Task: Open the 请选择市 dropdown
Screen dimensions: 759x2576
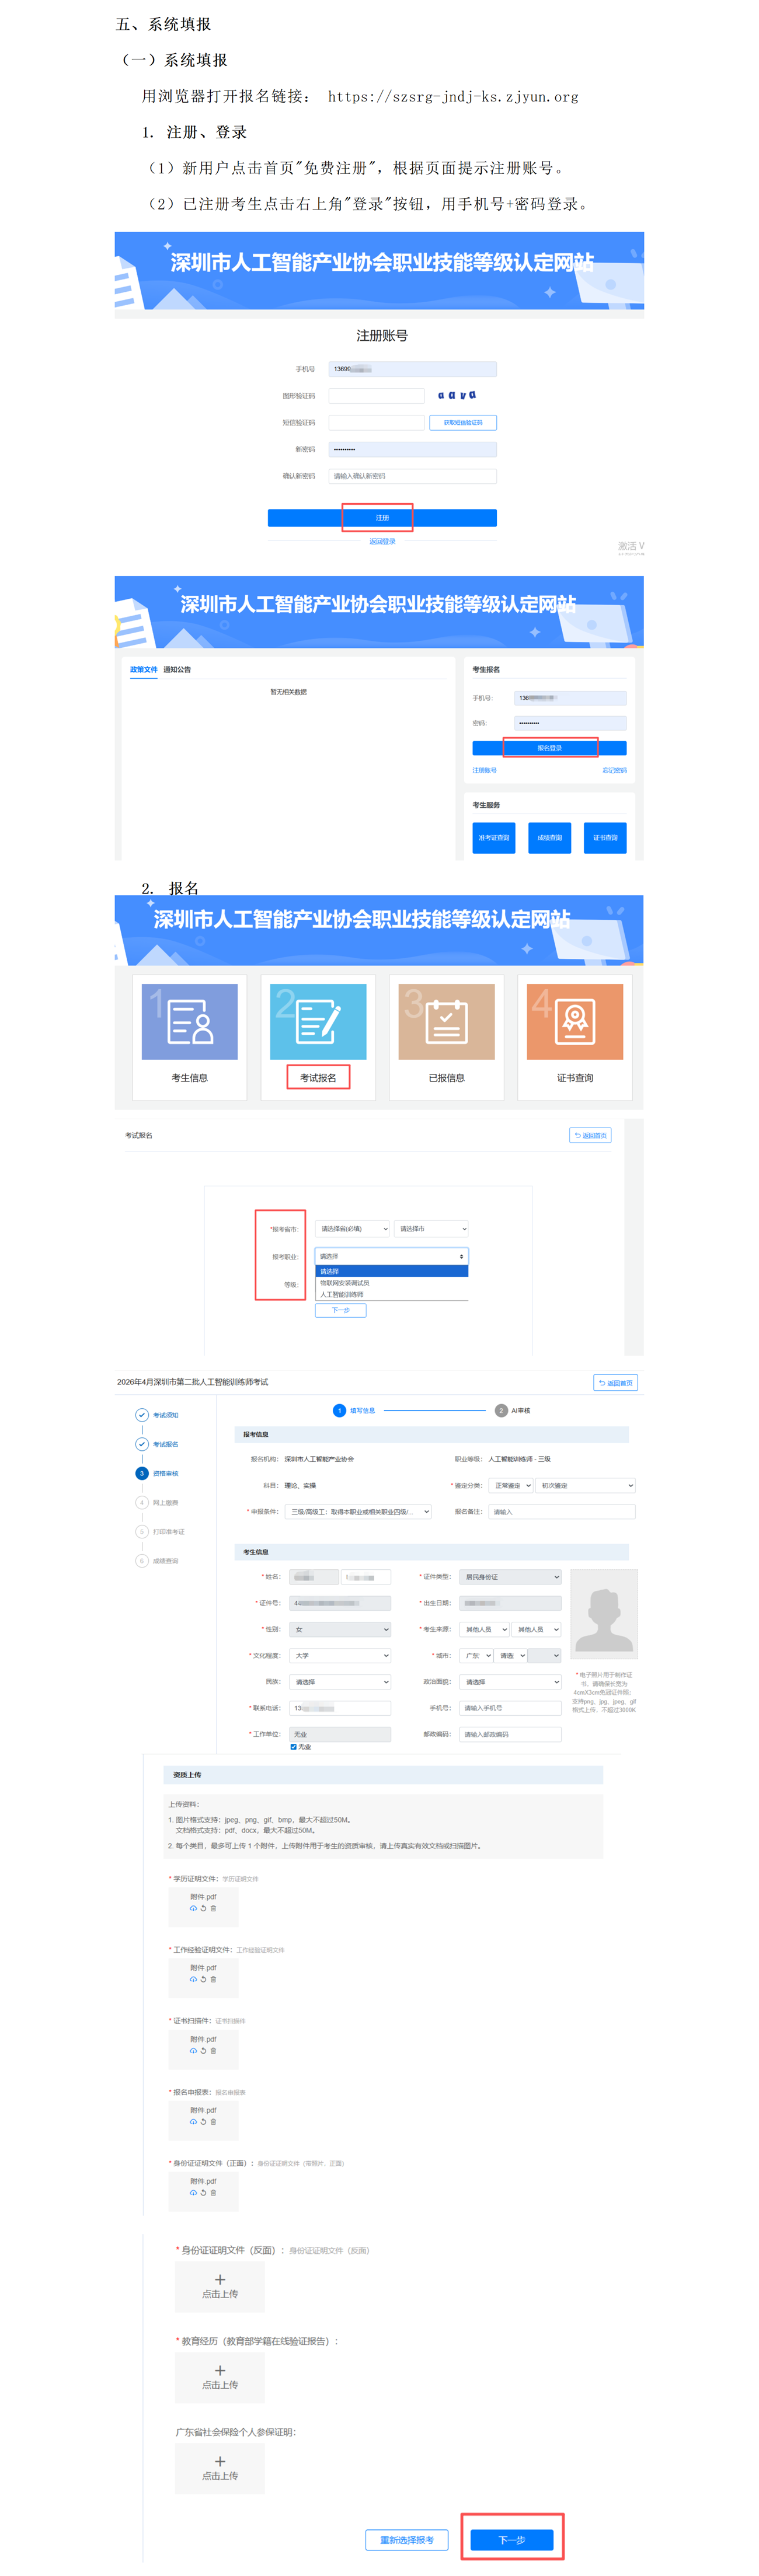Action: 431,1229
